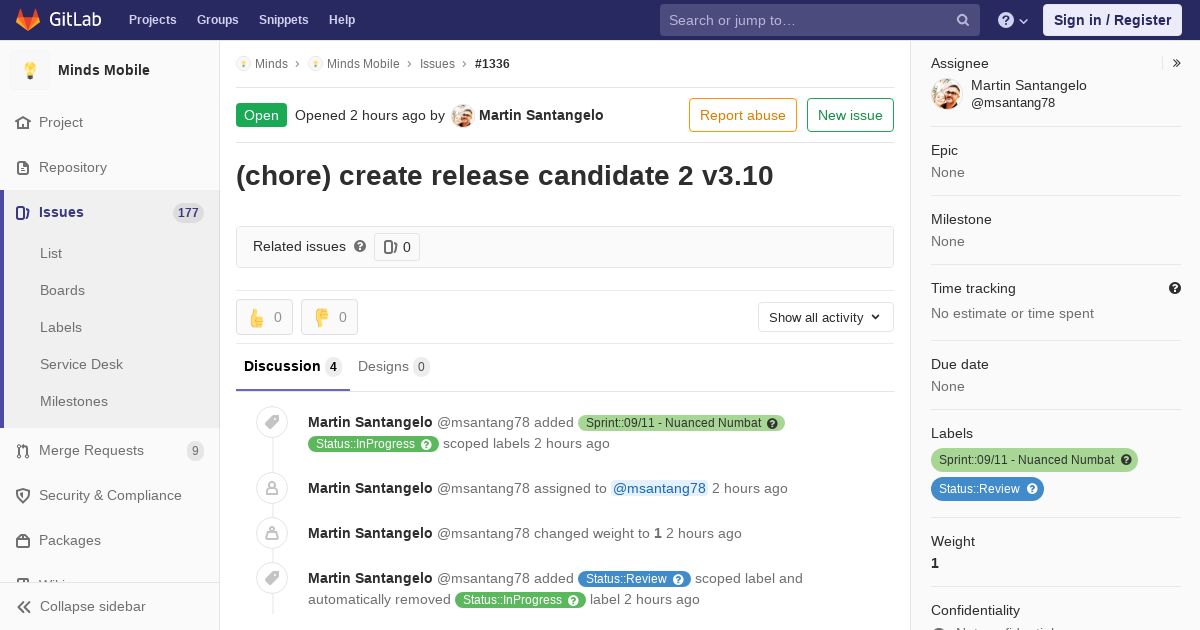Switch to the Discussion tab
The width and height of the screenshot is (1200, 630).
tap(293, 367)
